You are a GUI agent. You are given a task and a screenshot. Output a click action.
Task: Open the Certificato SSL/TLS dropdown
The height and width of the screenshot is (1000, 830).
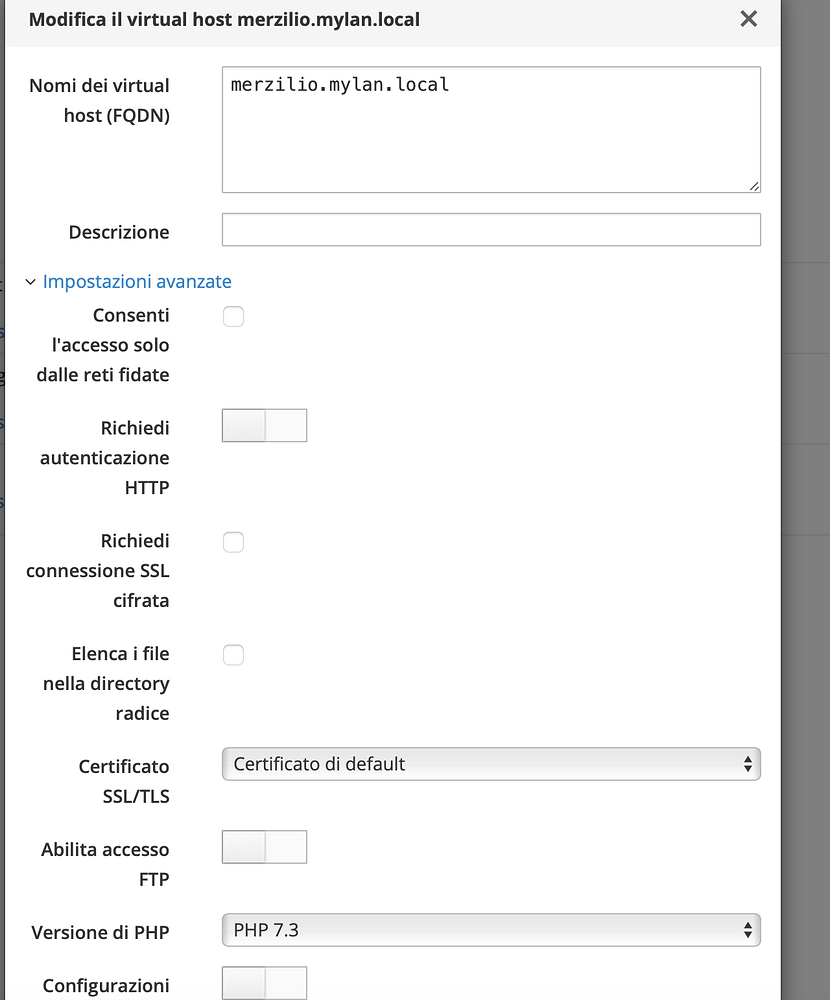491,764
